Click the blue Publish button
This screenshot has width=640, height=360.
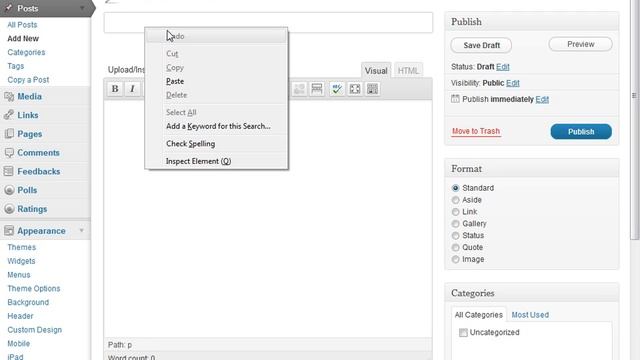coord(581,131)
